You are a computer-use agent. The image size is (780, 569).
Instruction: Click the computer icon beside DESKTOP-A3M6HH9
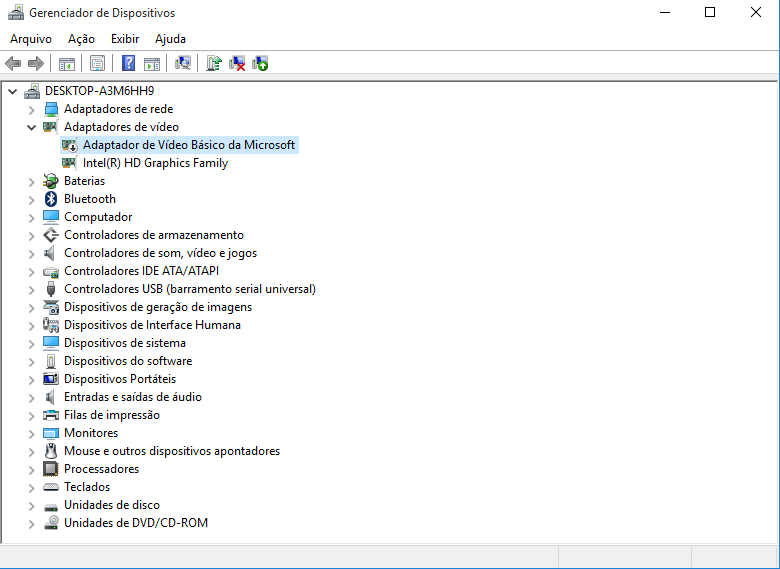point(32,91)
